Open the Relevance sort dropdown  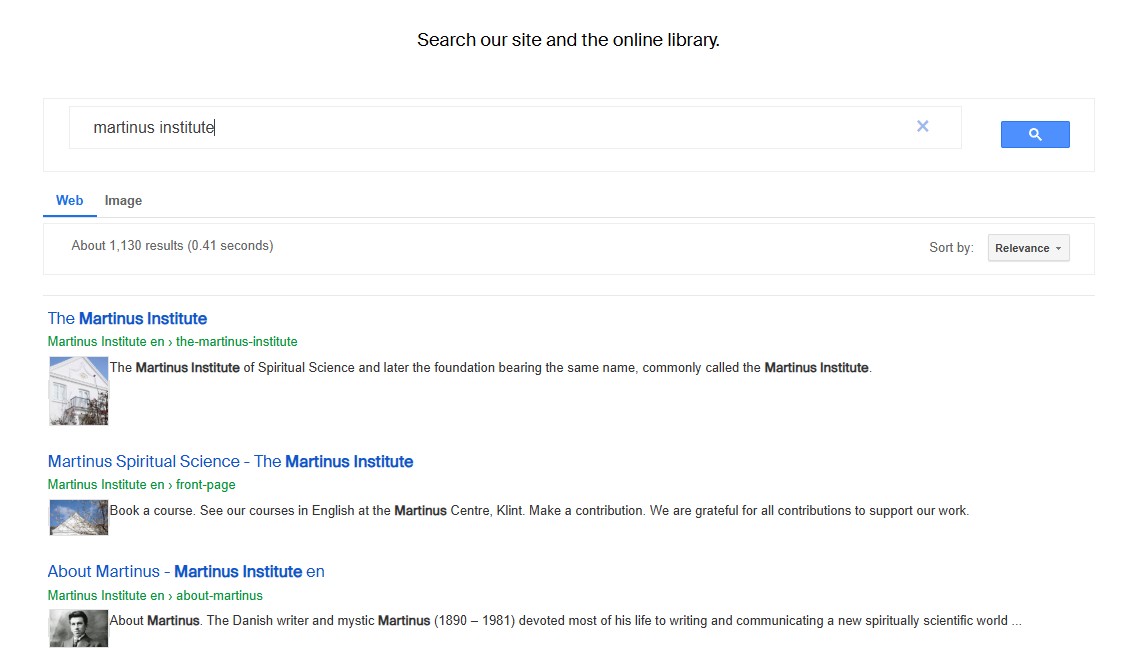1028,248
